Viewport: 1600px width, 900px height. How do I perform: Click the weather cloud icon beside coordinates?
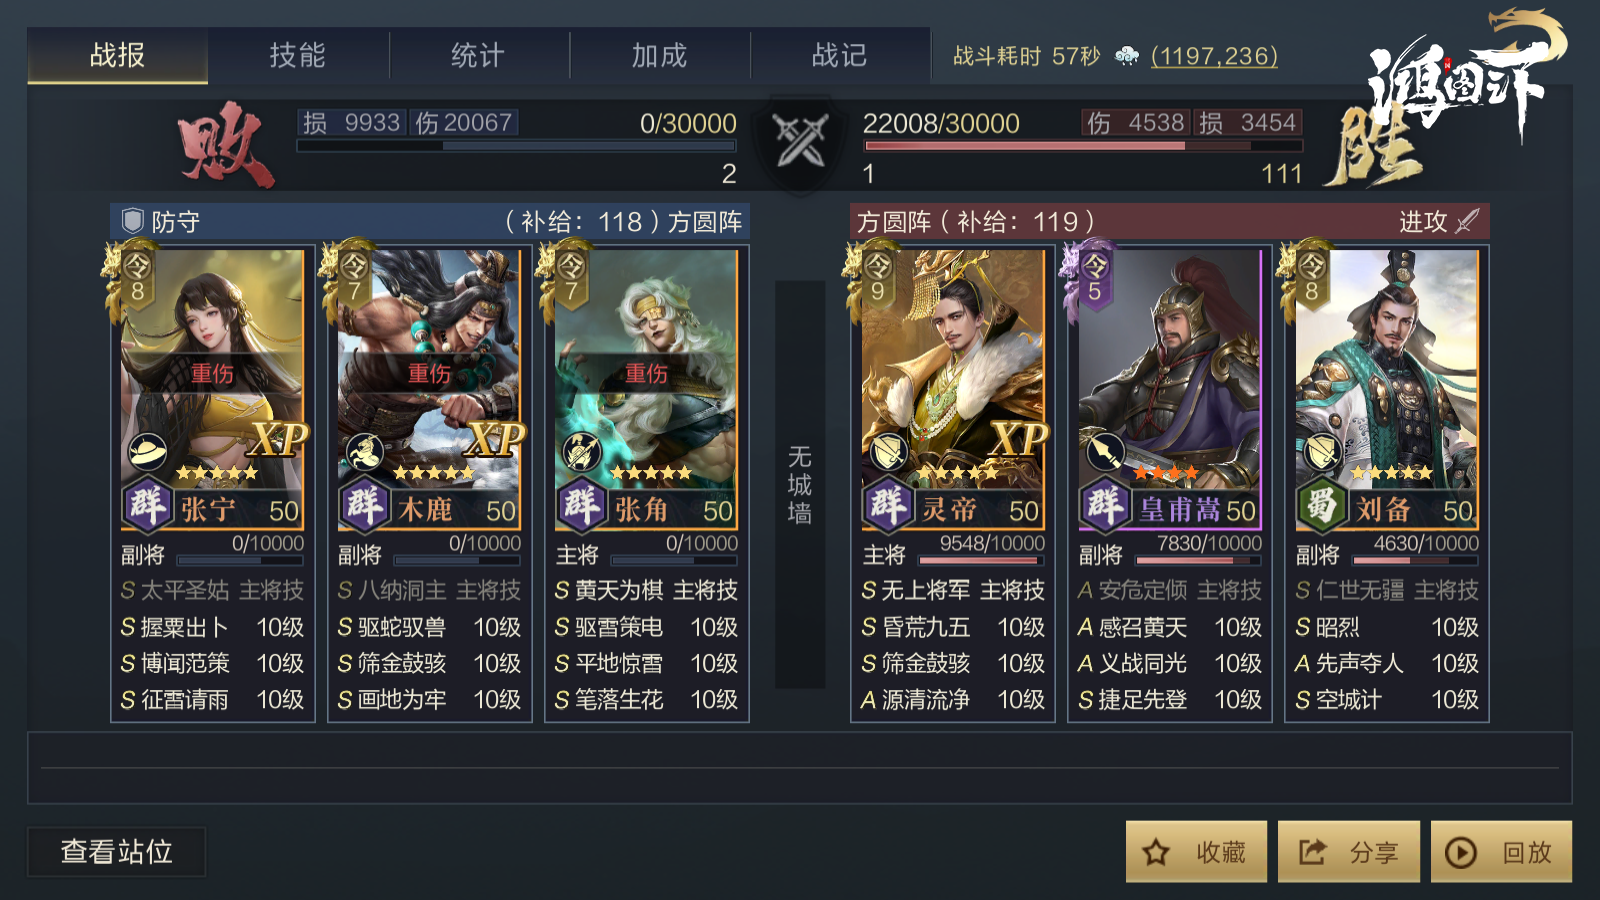click(x=1127, y=56)
